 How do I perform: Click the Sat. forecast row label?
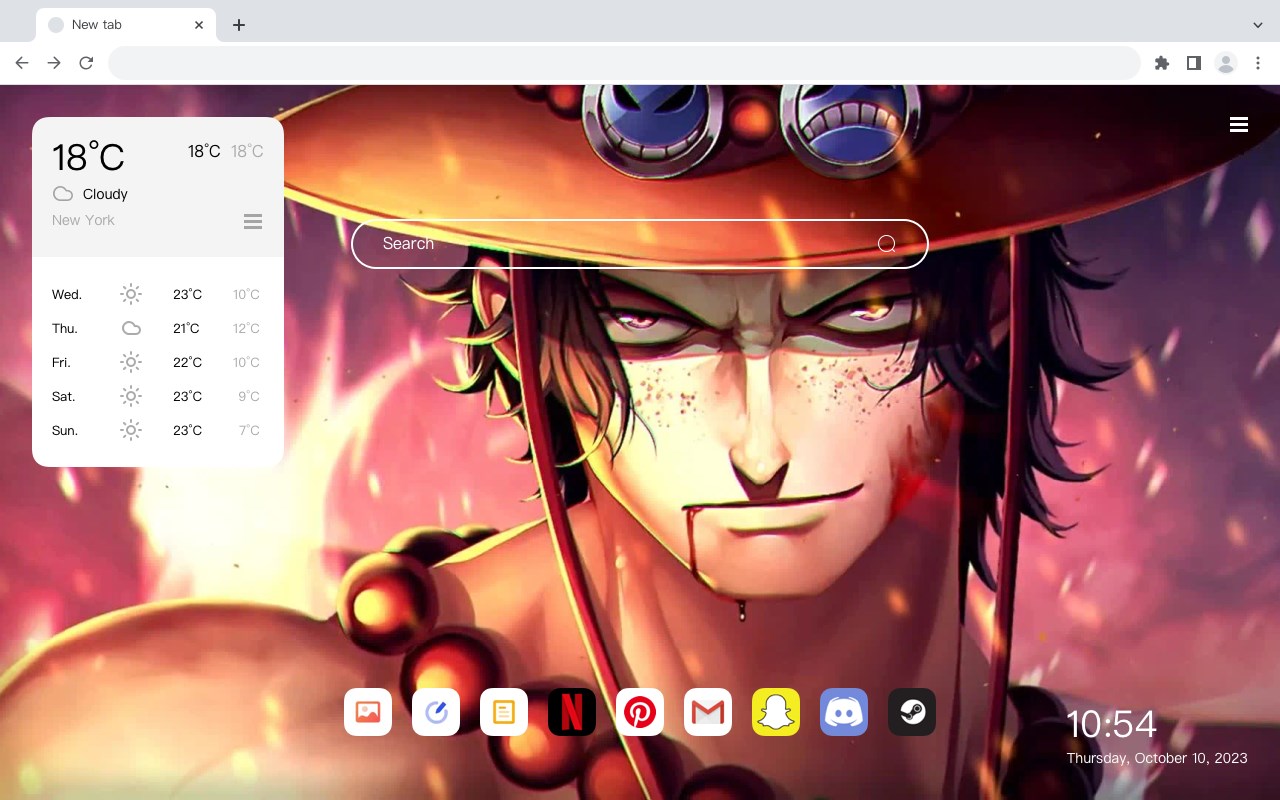click(64, 396)
